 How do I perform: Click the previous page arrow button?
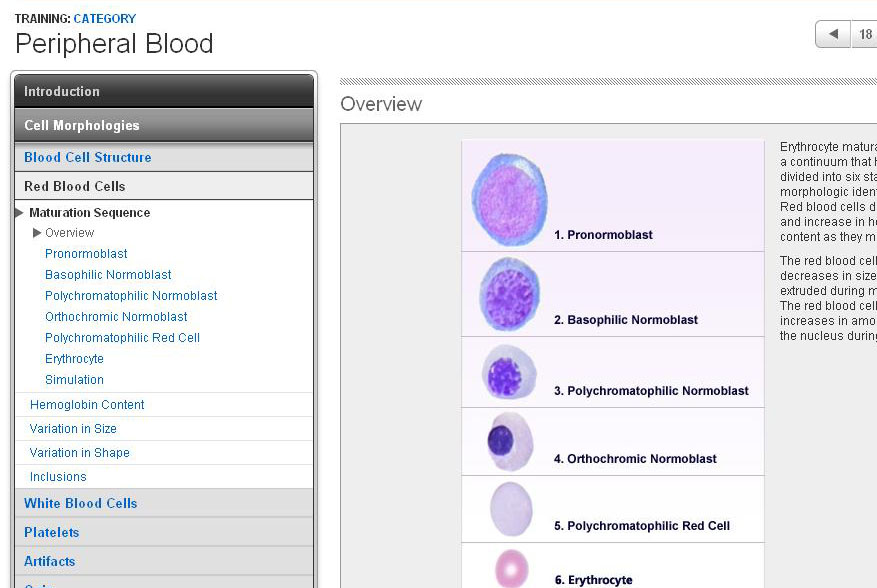coord(833,35)
